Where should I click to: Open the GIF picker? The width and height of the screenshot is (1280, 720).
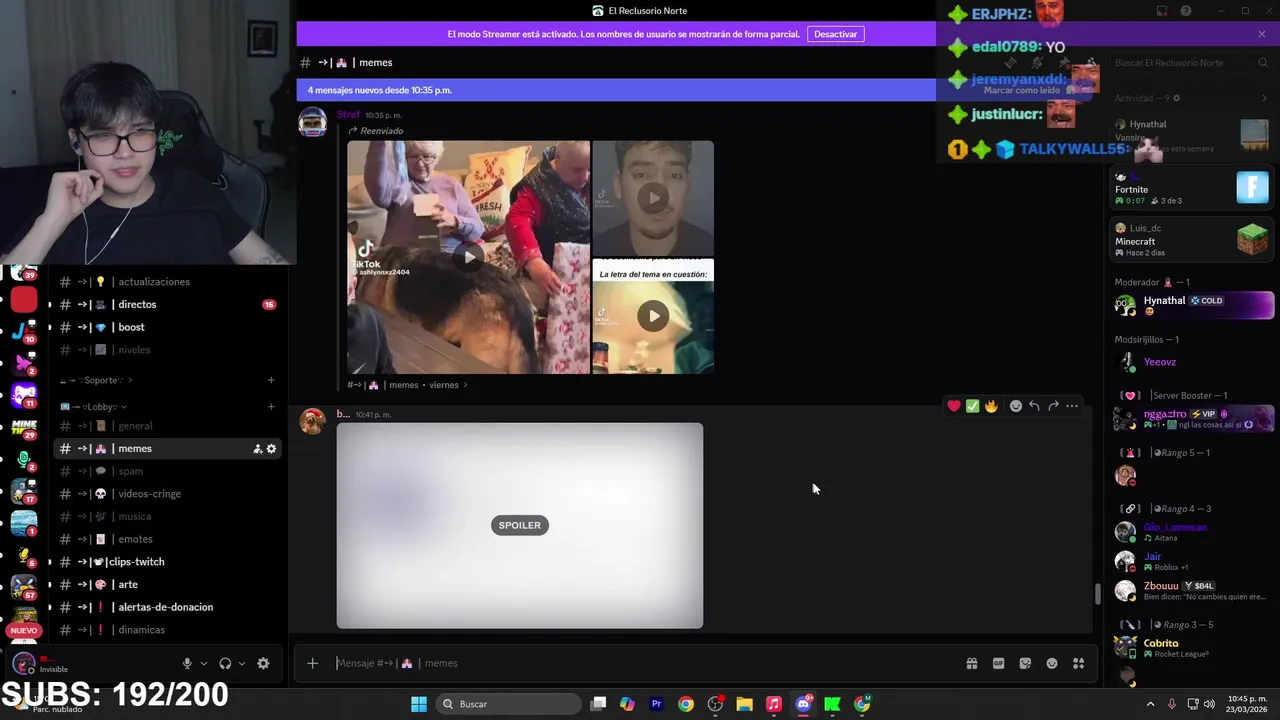pos(998,663)
